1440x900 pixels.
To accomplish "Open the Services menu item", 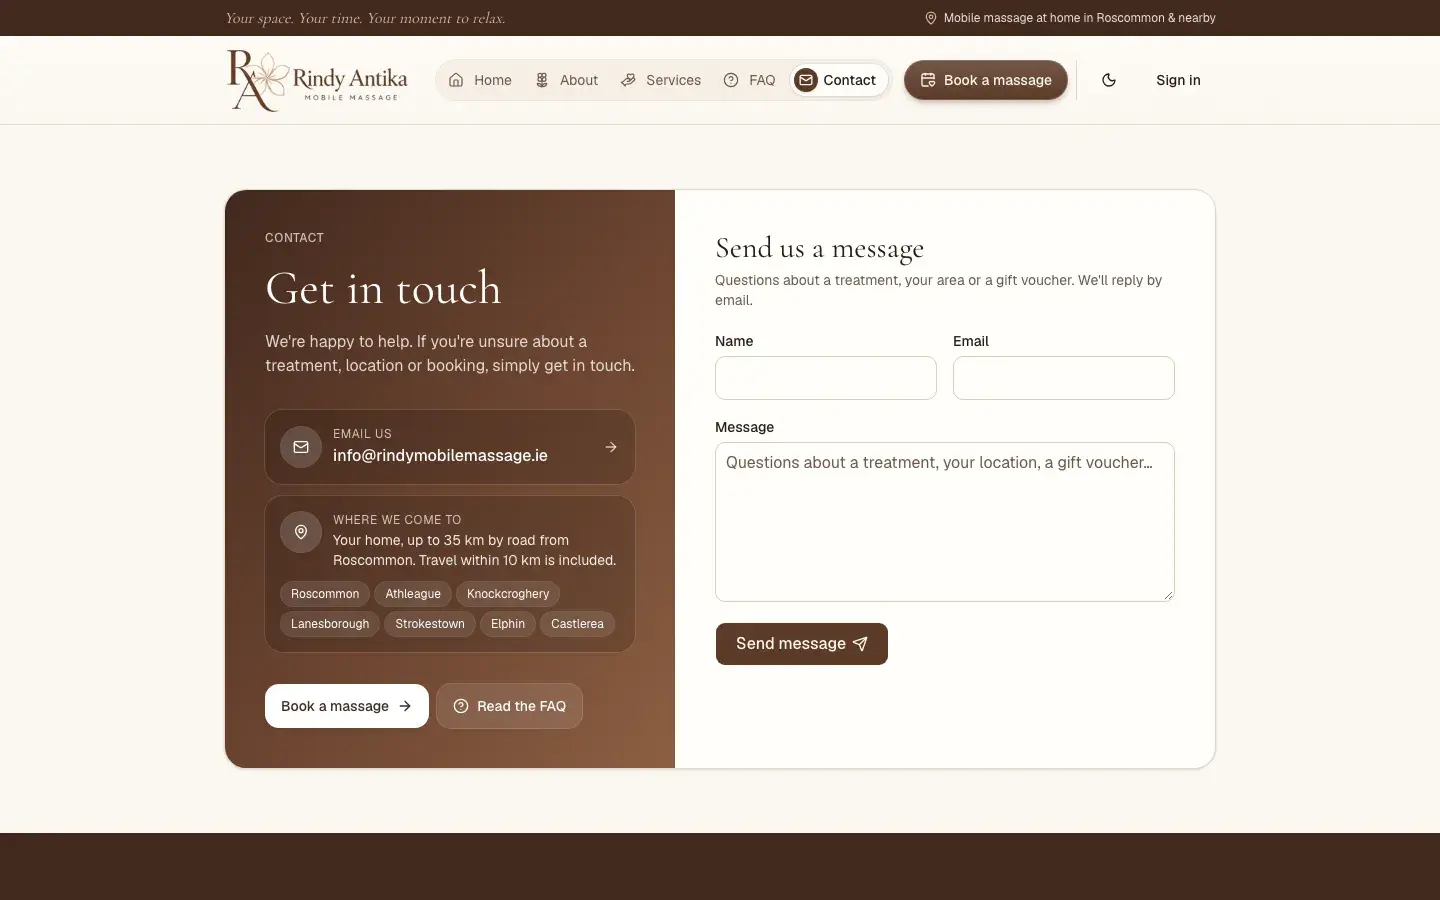I will pos(661,80).
